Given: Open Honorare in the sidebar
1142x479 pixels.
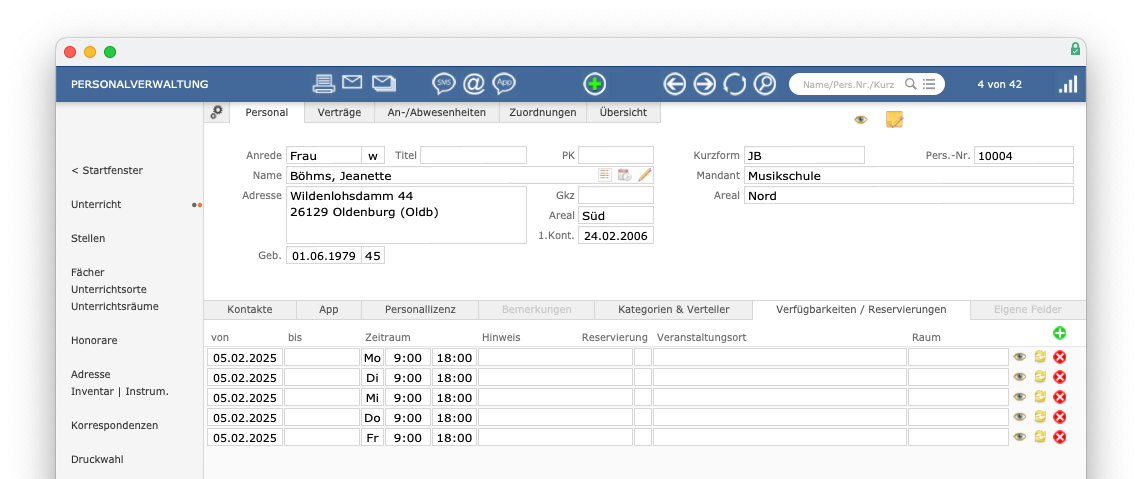Looking at the screenshot, I should (94, 340).
